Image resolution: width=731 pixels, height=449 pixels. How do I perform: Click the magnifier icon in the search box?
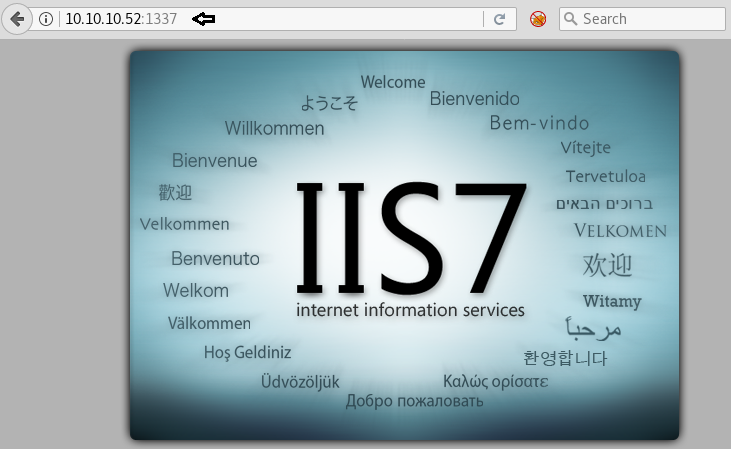click(570, 19)
